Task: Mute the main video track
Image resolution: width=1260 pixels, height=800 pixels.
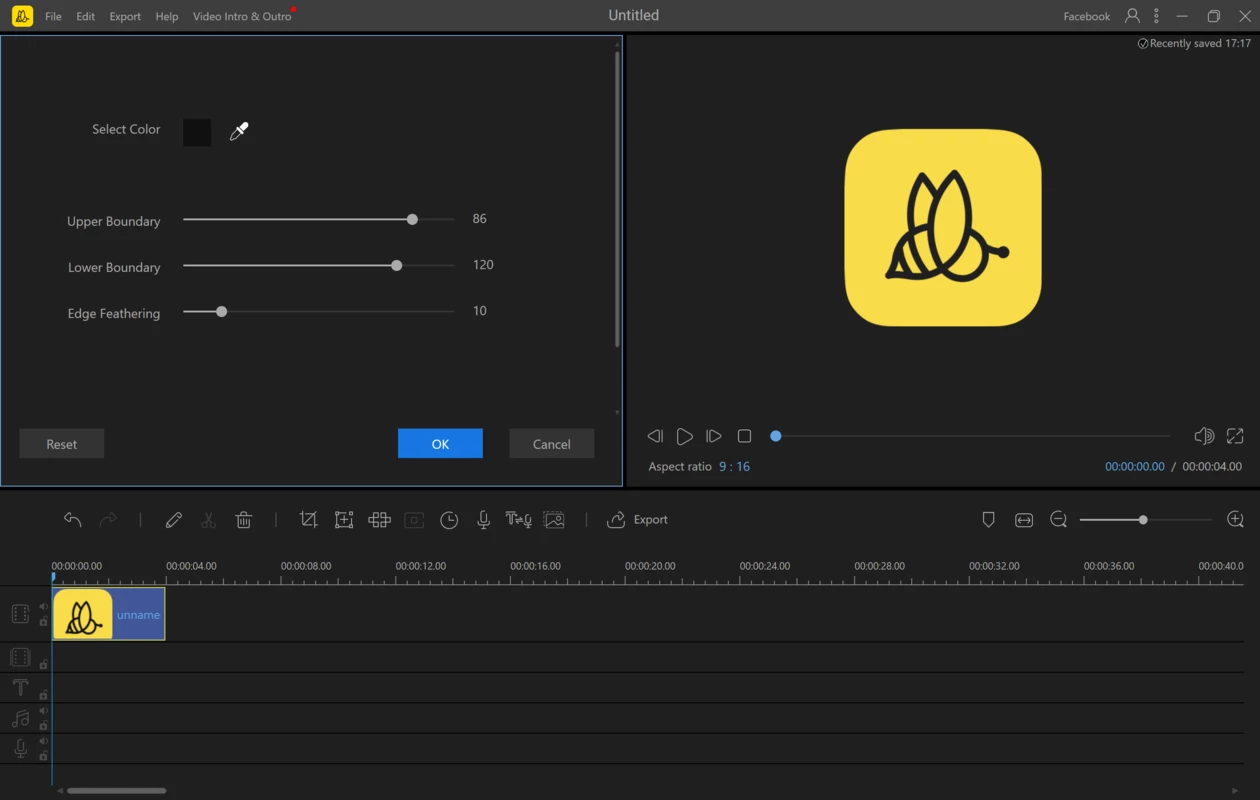Action: tap(43, 607)
